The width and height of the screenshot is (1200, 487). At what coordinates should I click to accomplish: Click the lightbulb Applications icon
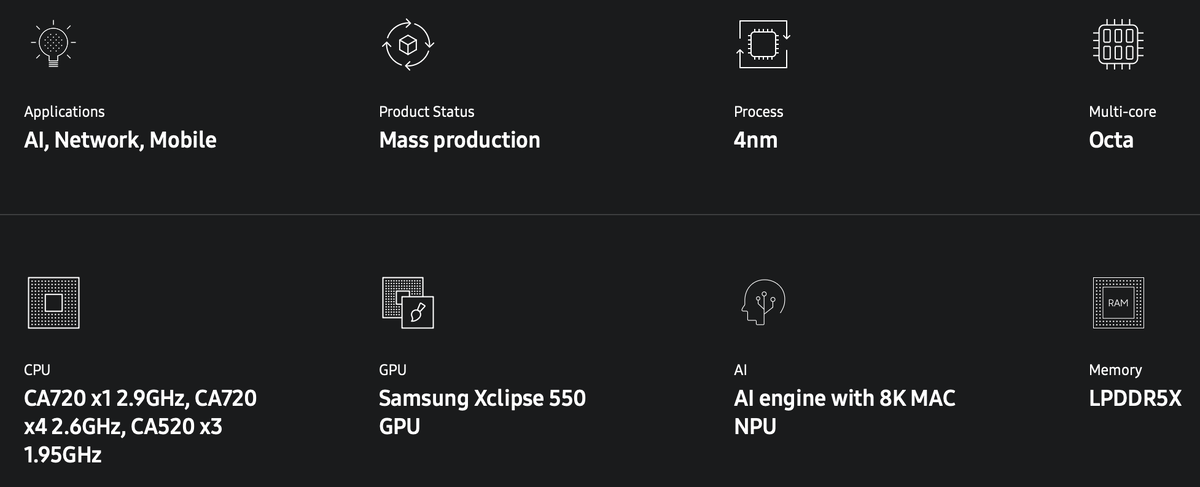pos(52,42)
